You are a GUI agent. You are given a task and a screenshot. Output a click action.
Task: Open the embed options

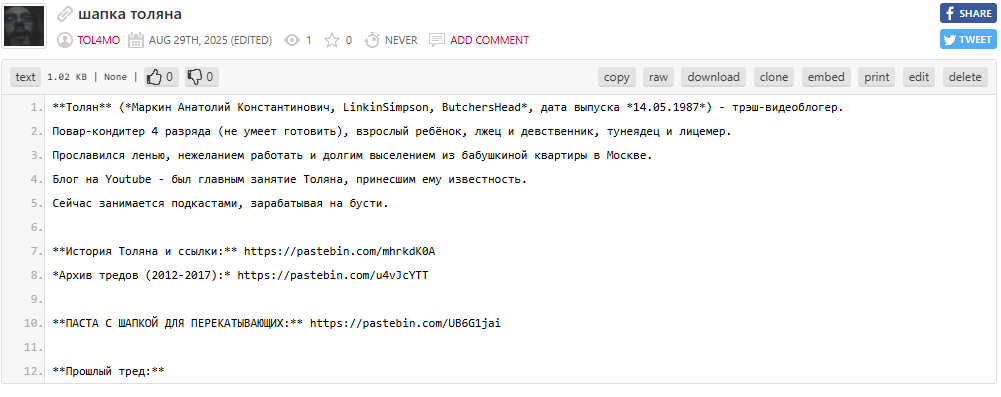(x=826, y=77)
